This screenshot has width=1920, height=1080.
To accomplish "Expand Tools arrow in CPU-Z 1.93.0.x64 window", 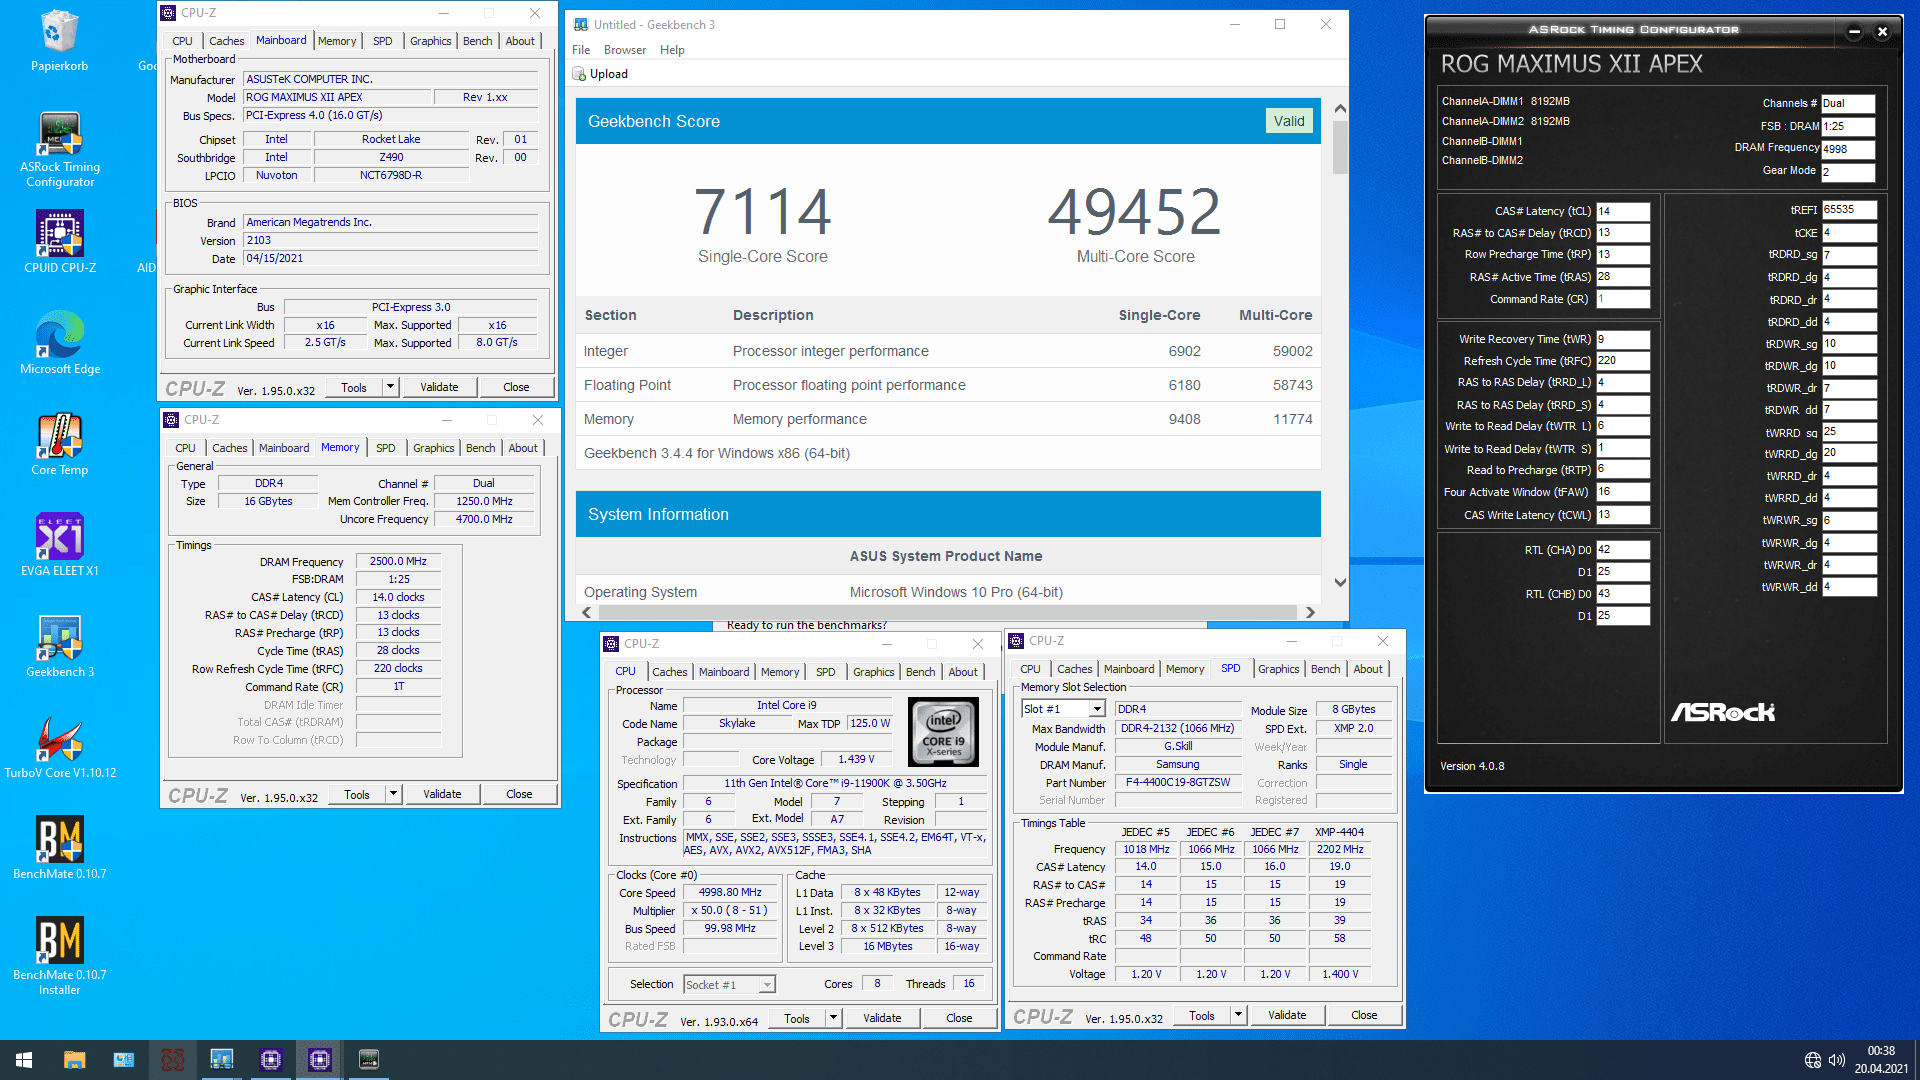I will click(x=833, y=1018).
